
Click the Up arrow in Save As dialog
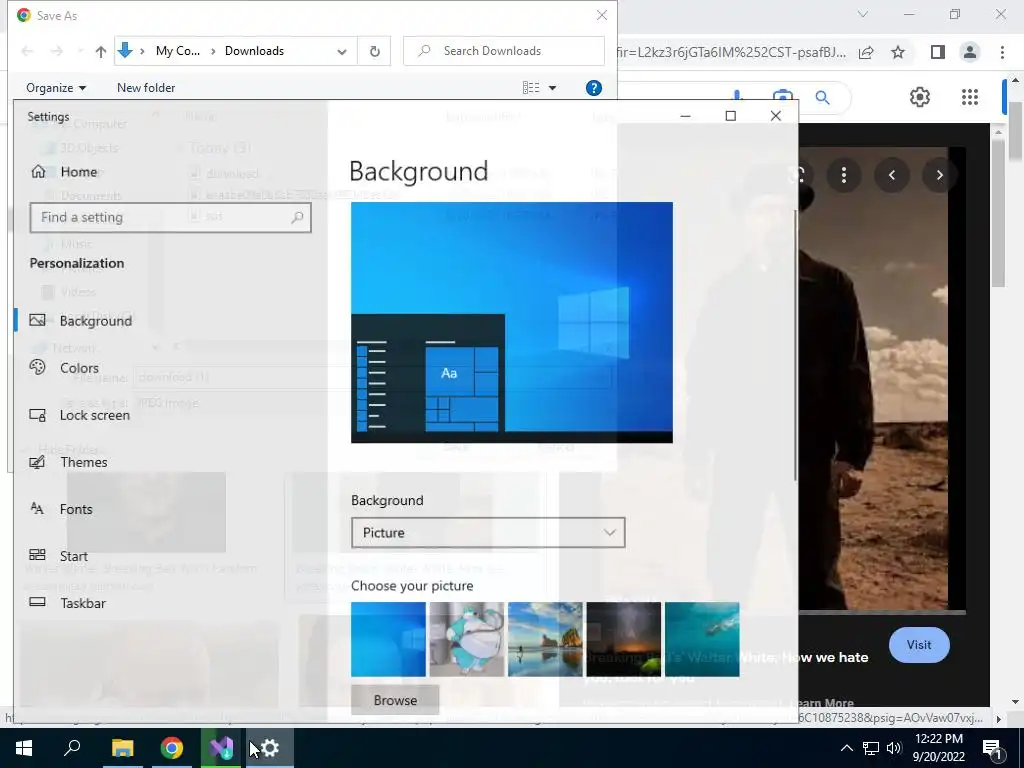coord(101,52)
